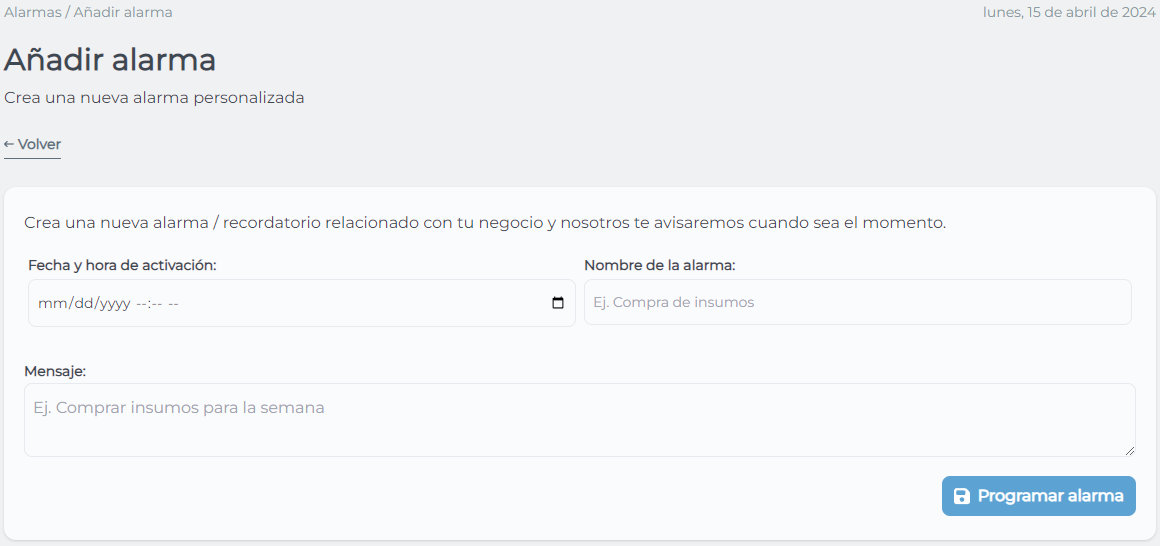Click the 'Nombre de la alarma:' label
Screen dimensions: 1160x546
coord(660,266)
